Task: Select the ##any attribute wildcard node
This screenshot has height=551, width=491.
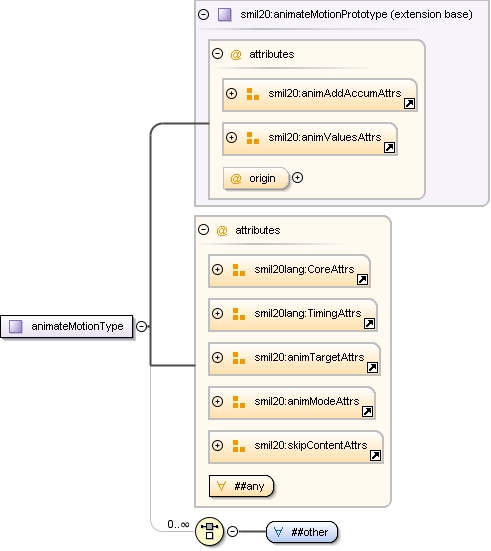Action: click(241, 486)
